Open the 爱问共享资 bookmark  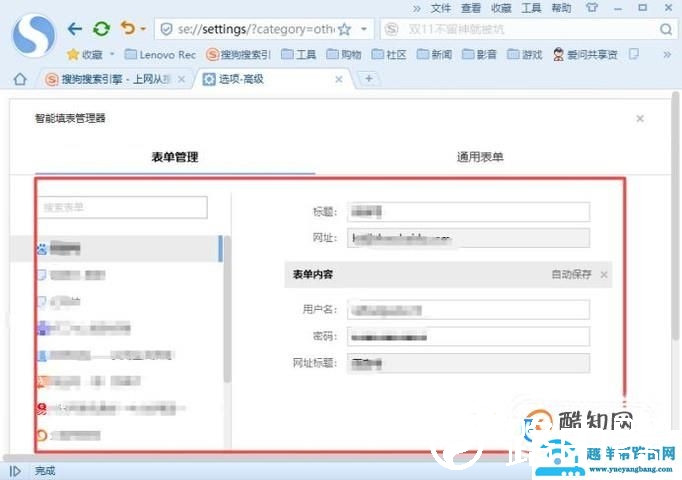(x=585, y=54)
